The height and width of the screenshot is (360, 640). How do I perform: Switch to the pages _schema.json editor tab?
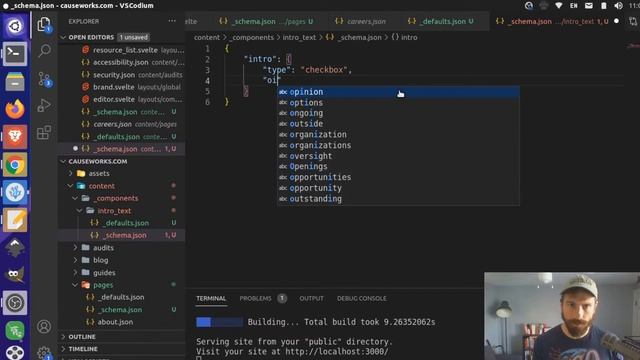267,21
